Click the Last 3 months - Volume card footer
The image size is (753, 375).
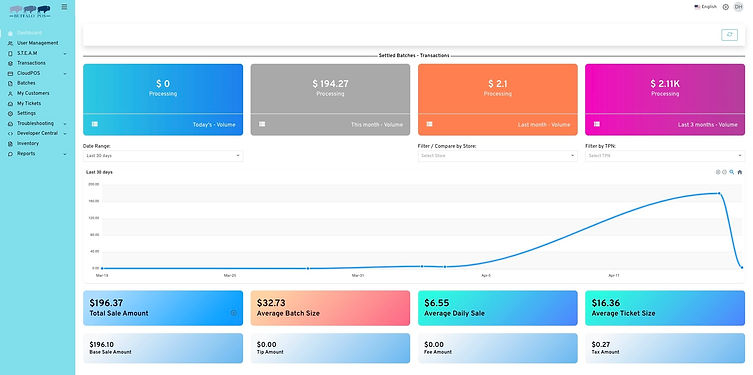[x=665, y=124]
